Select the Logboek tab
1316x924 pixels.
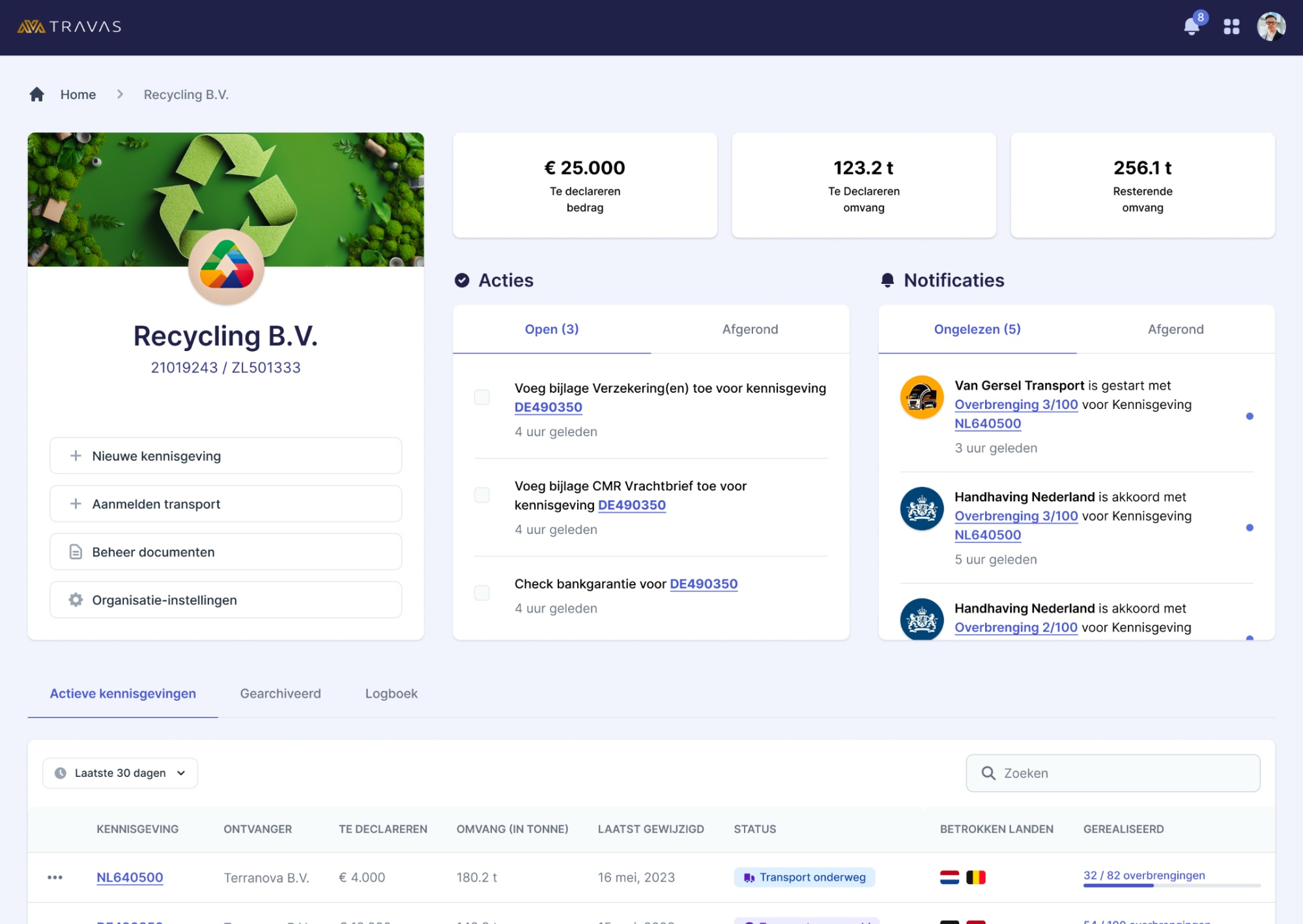click(x=395, y=700)
